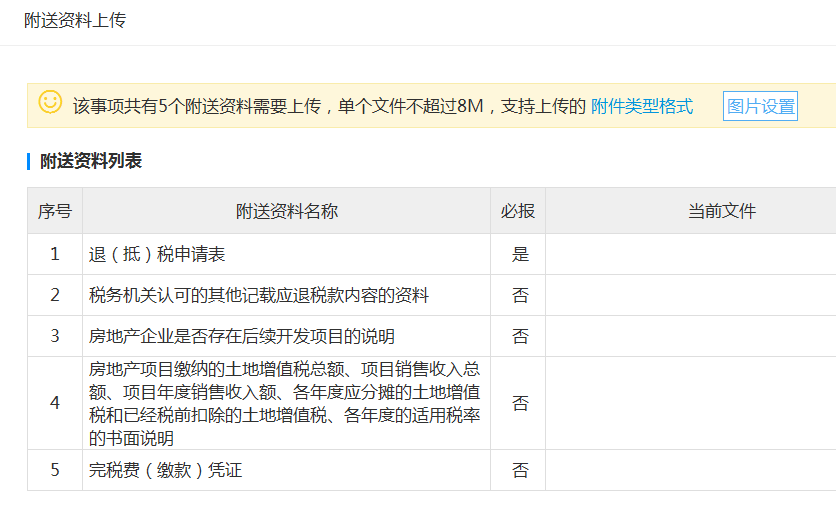Click the 附送资料上传 page title
The width and height of the screenshot is (836, 517).
pos(75,20)
